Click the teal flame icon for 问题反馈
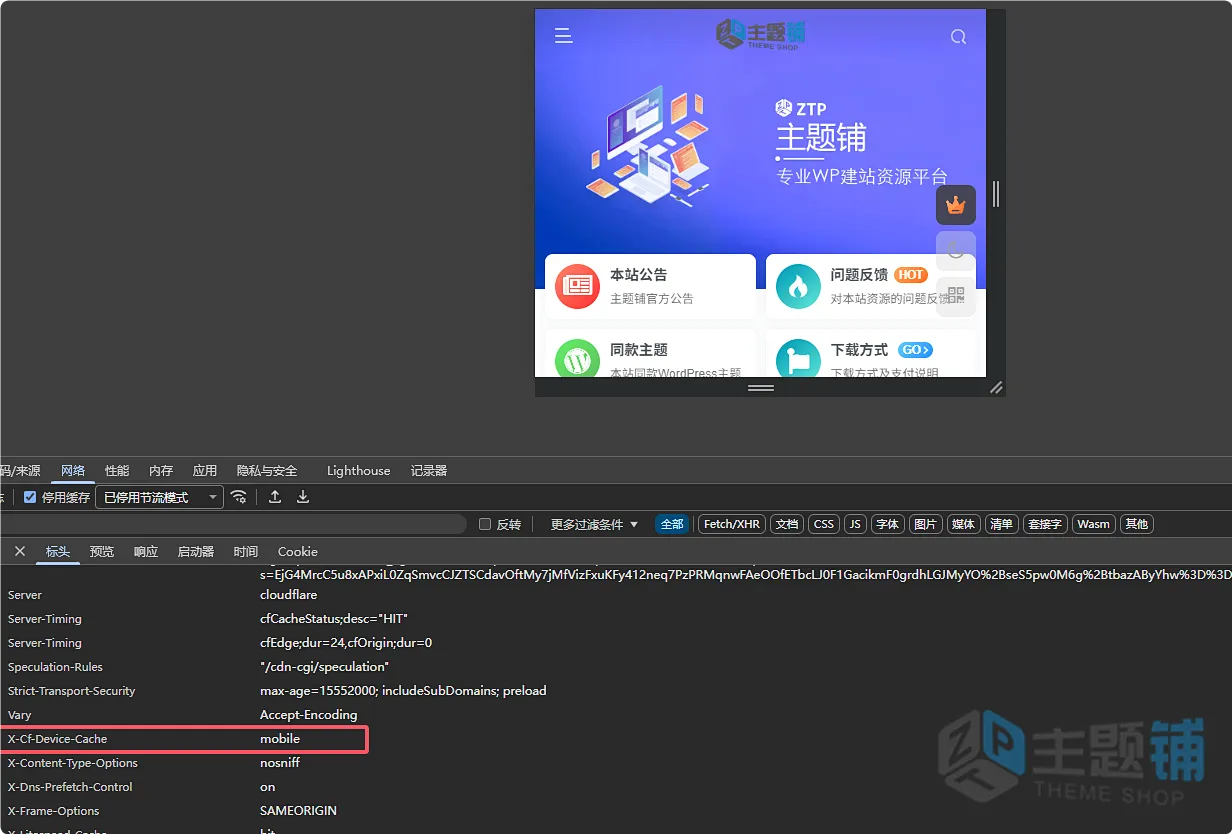The width and height of the screenshot is (1232, 834). click(798, 286)
